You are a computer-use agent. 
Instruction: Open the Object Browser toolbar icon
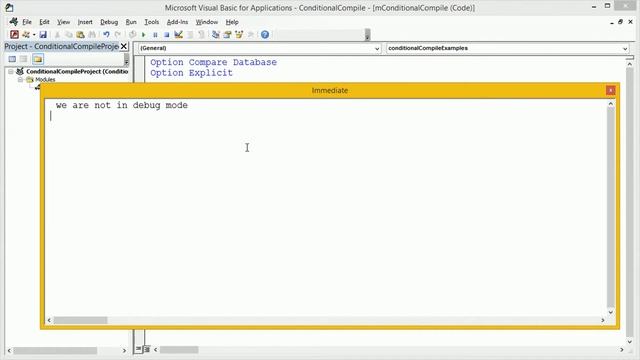[239, 35]
